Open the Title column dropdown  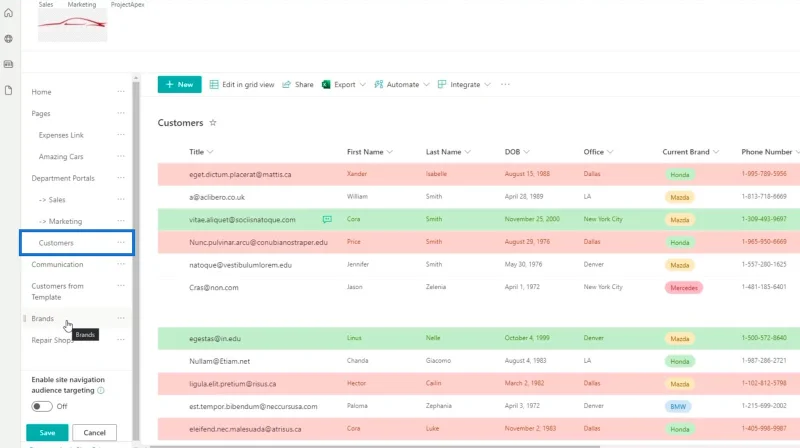pos(210,152)
